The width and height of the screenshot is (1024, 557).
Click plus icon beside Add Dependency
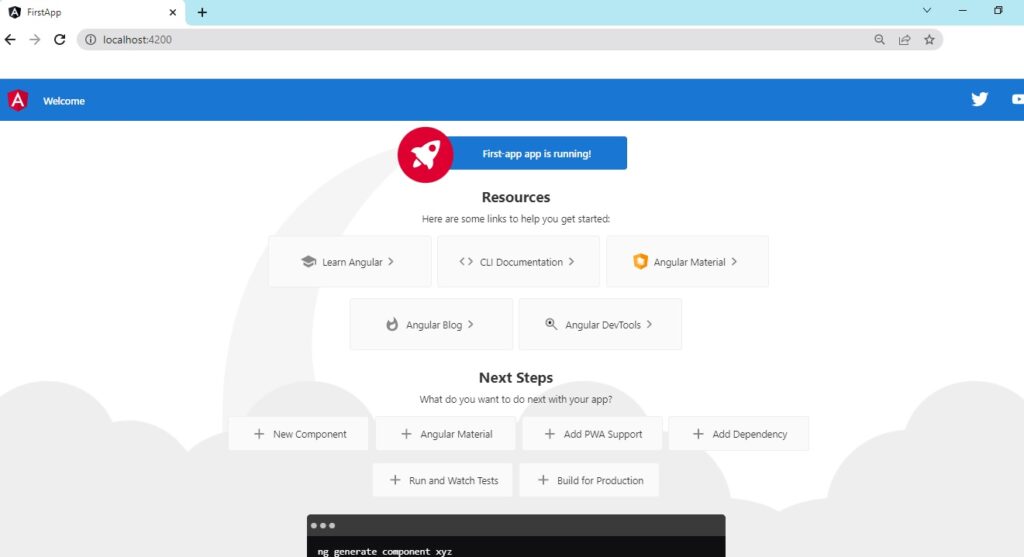(x=698, y=434)
